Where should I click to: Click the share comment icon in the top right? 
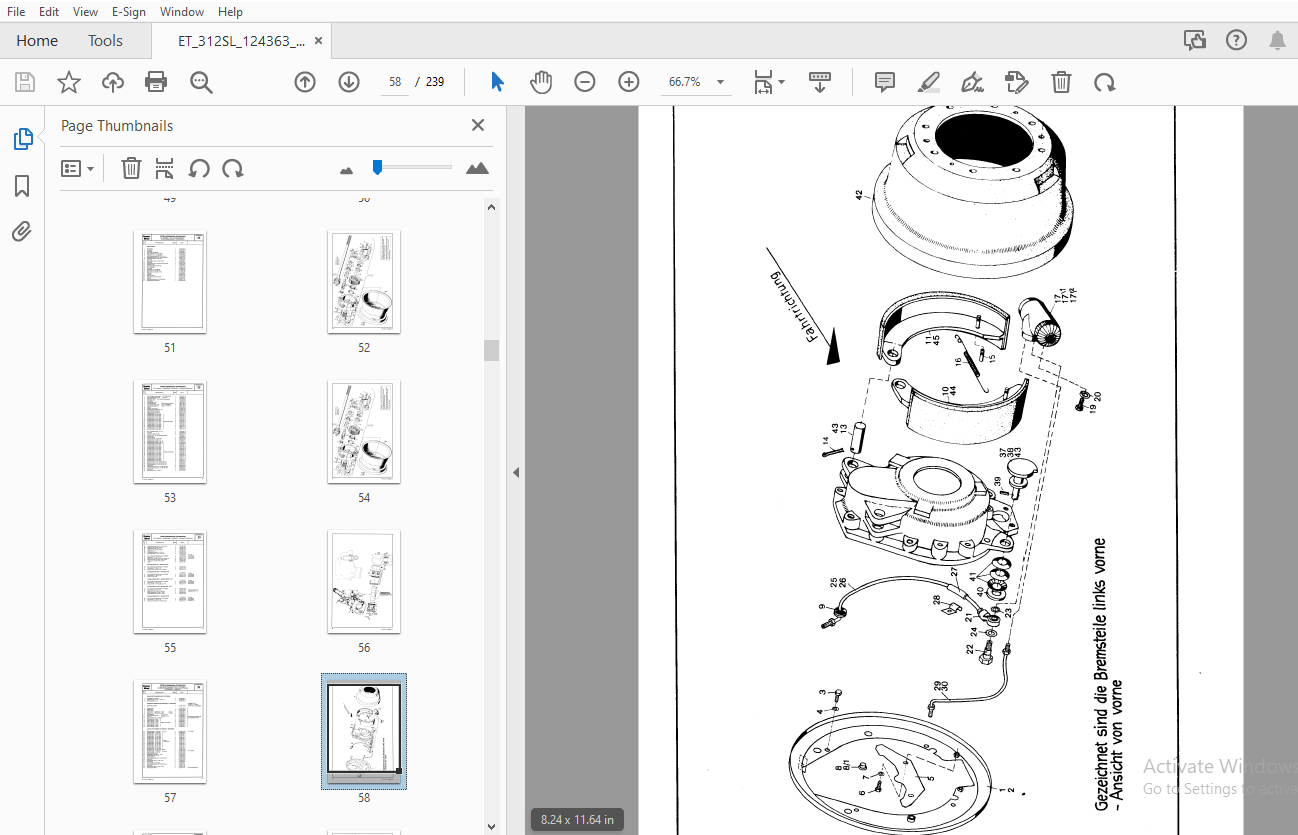coord(1195,40)
